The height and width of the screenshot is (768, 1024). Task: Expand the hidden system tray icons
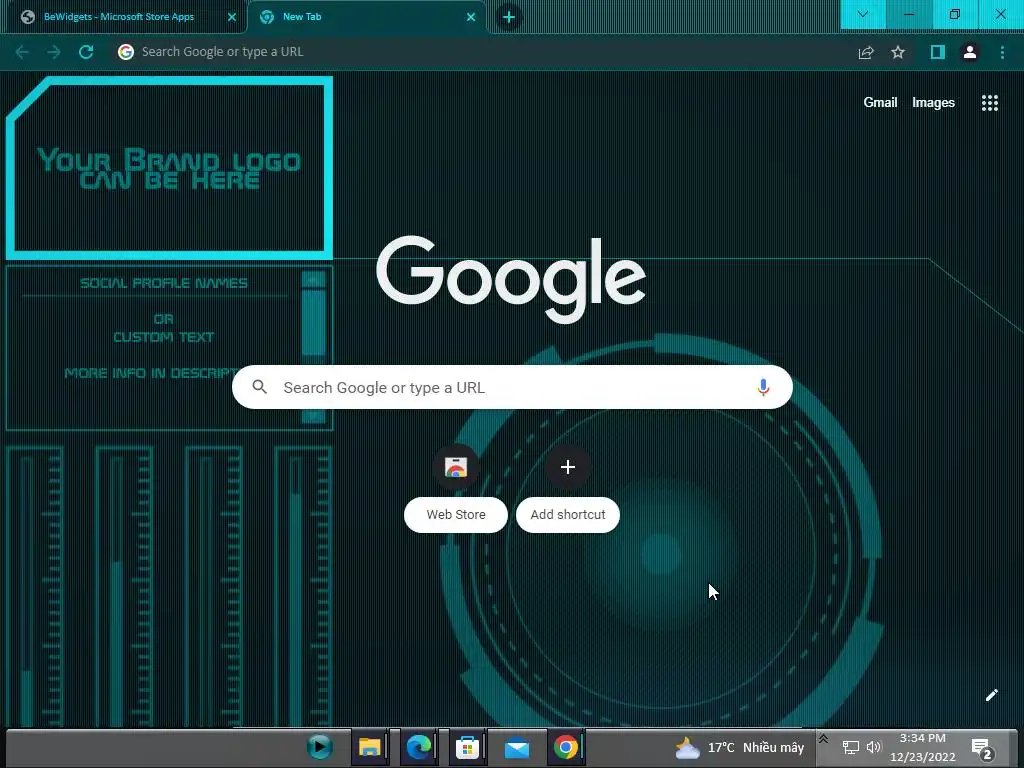coord(824,739)
